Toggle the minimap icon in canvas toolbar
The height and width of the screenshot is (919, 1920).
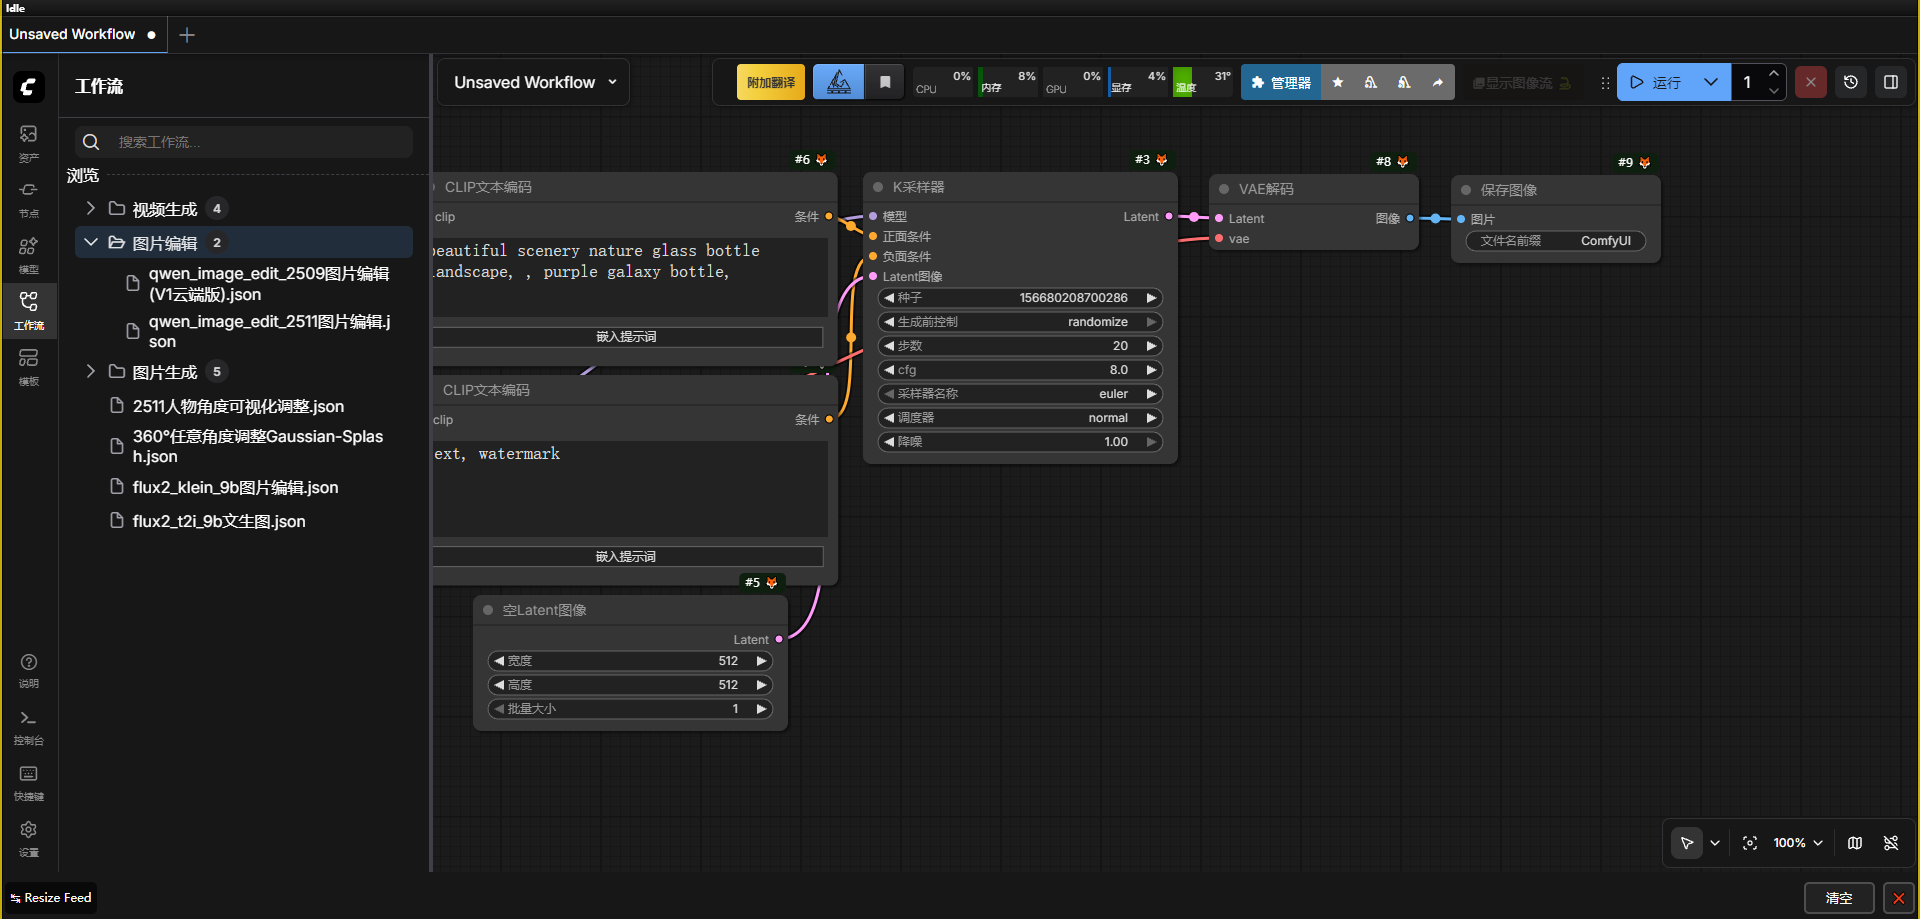[x=1855, y=843]
